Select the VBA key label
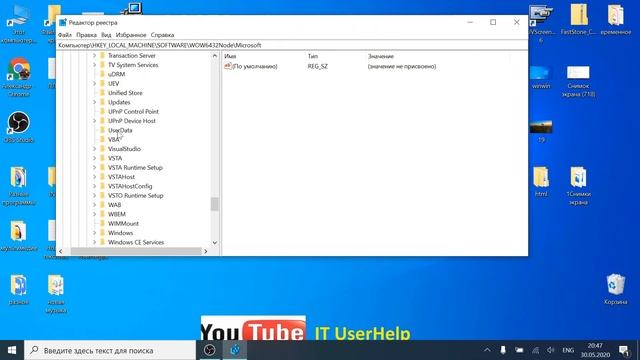This screenshot has height=360, width=640. pos(114,140)
